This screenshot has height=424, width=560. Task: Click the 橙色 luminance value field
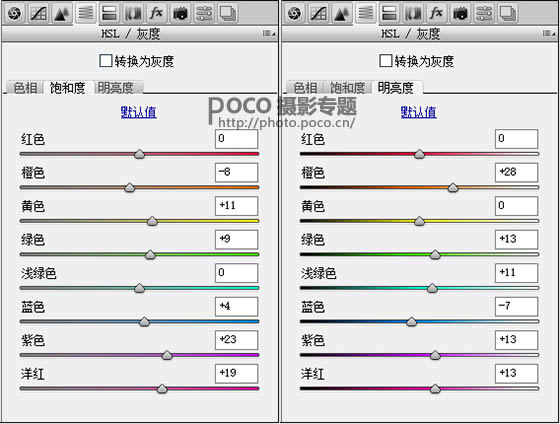point(516,173)
